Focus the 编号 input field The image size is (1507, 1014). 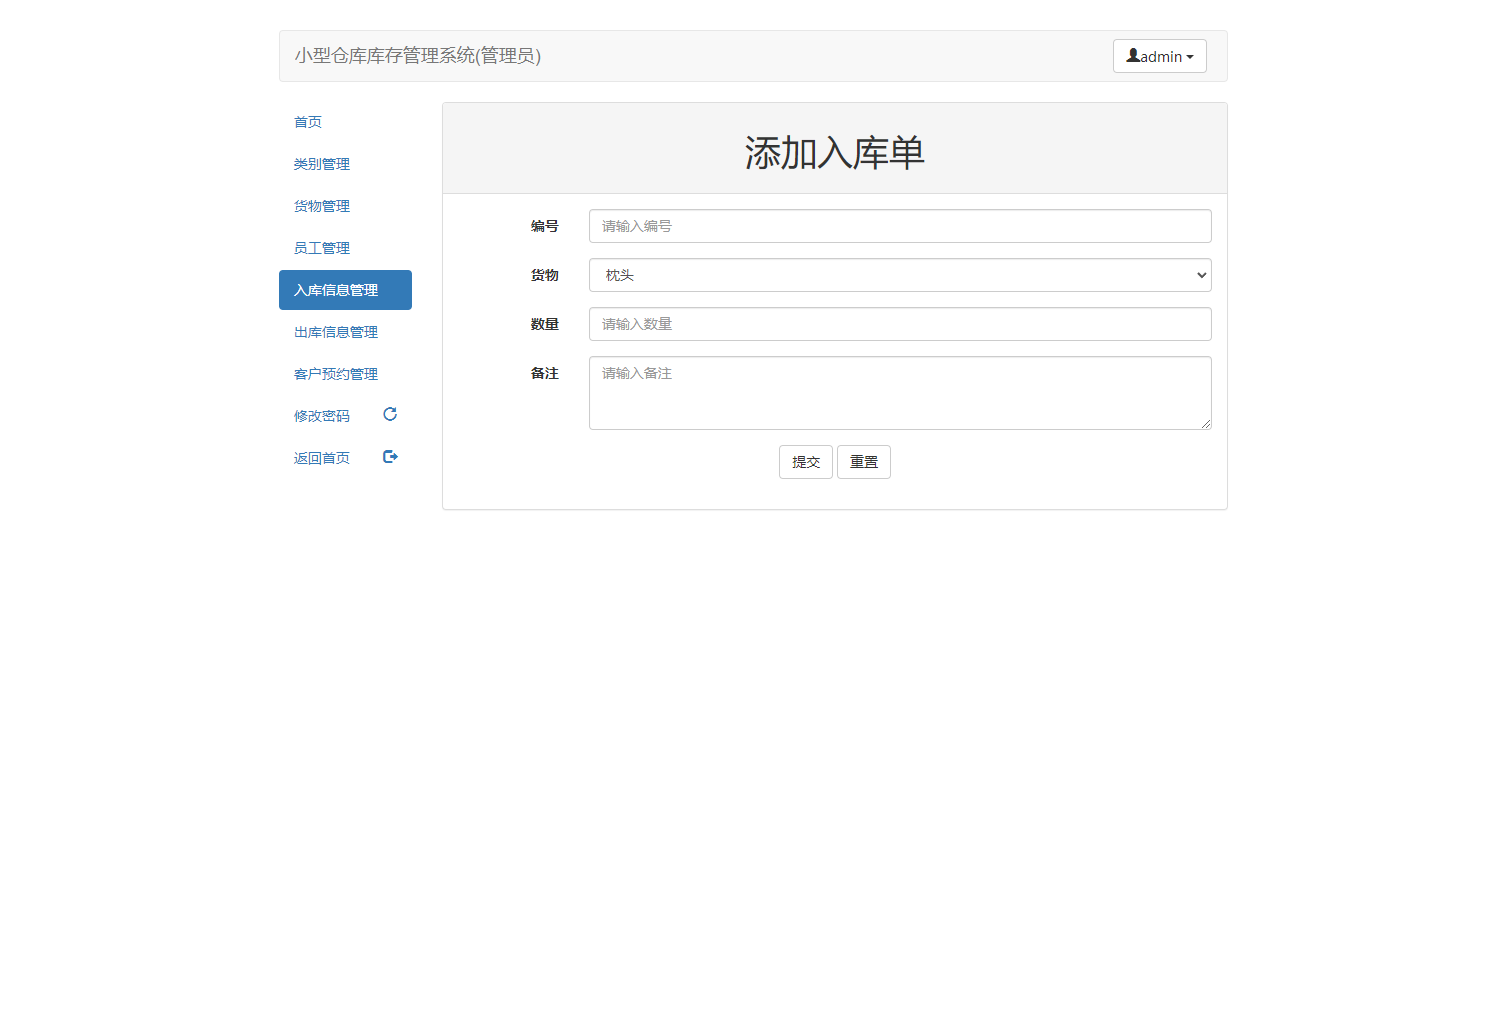click(900, 226)
